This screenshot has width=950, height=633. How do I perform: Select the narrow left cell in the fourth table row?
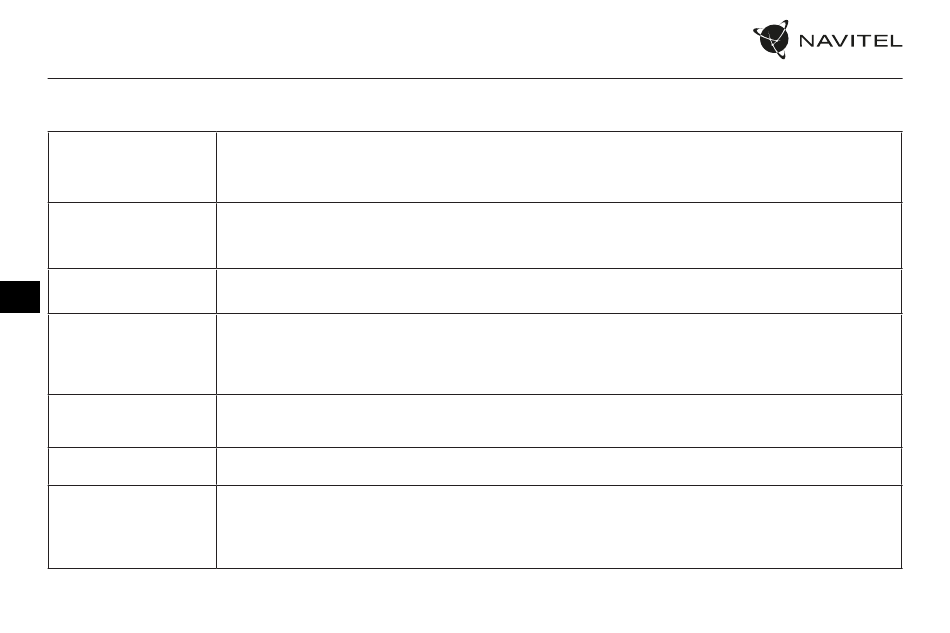pos(132,354)
